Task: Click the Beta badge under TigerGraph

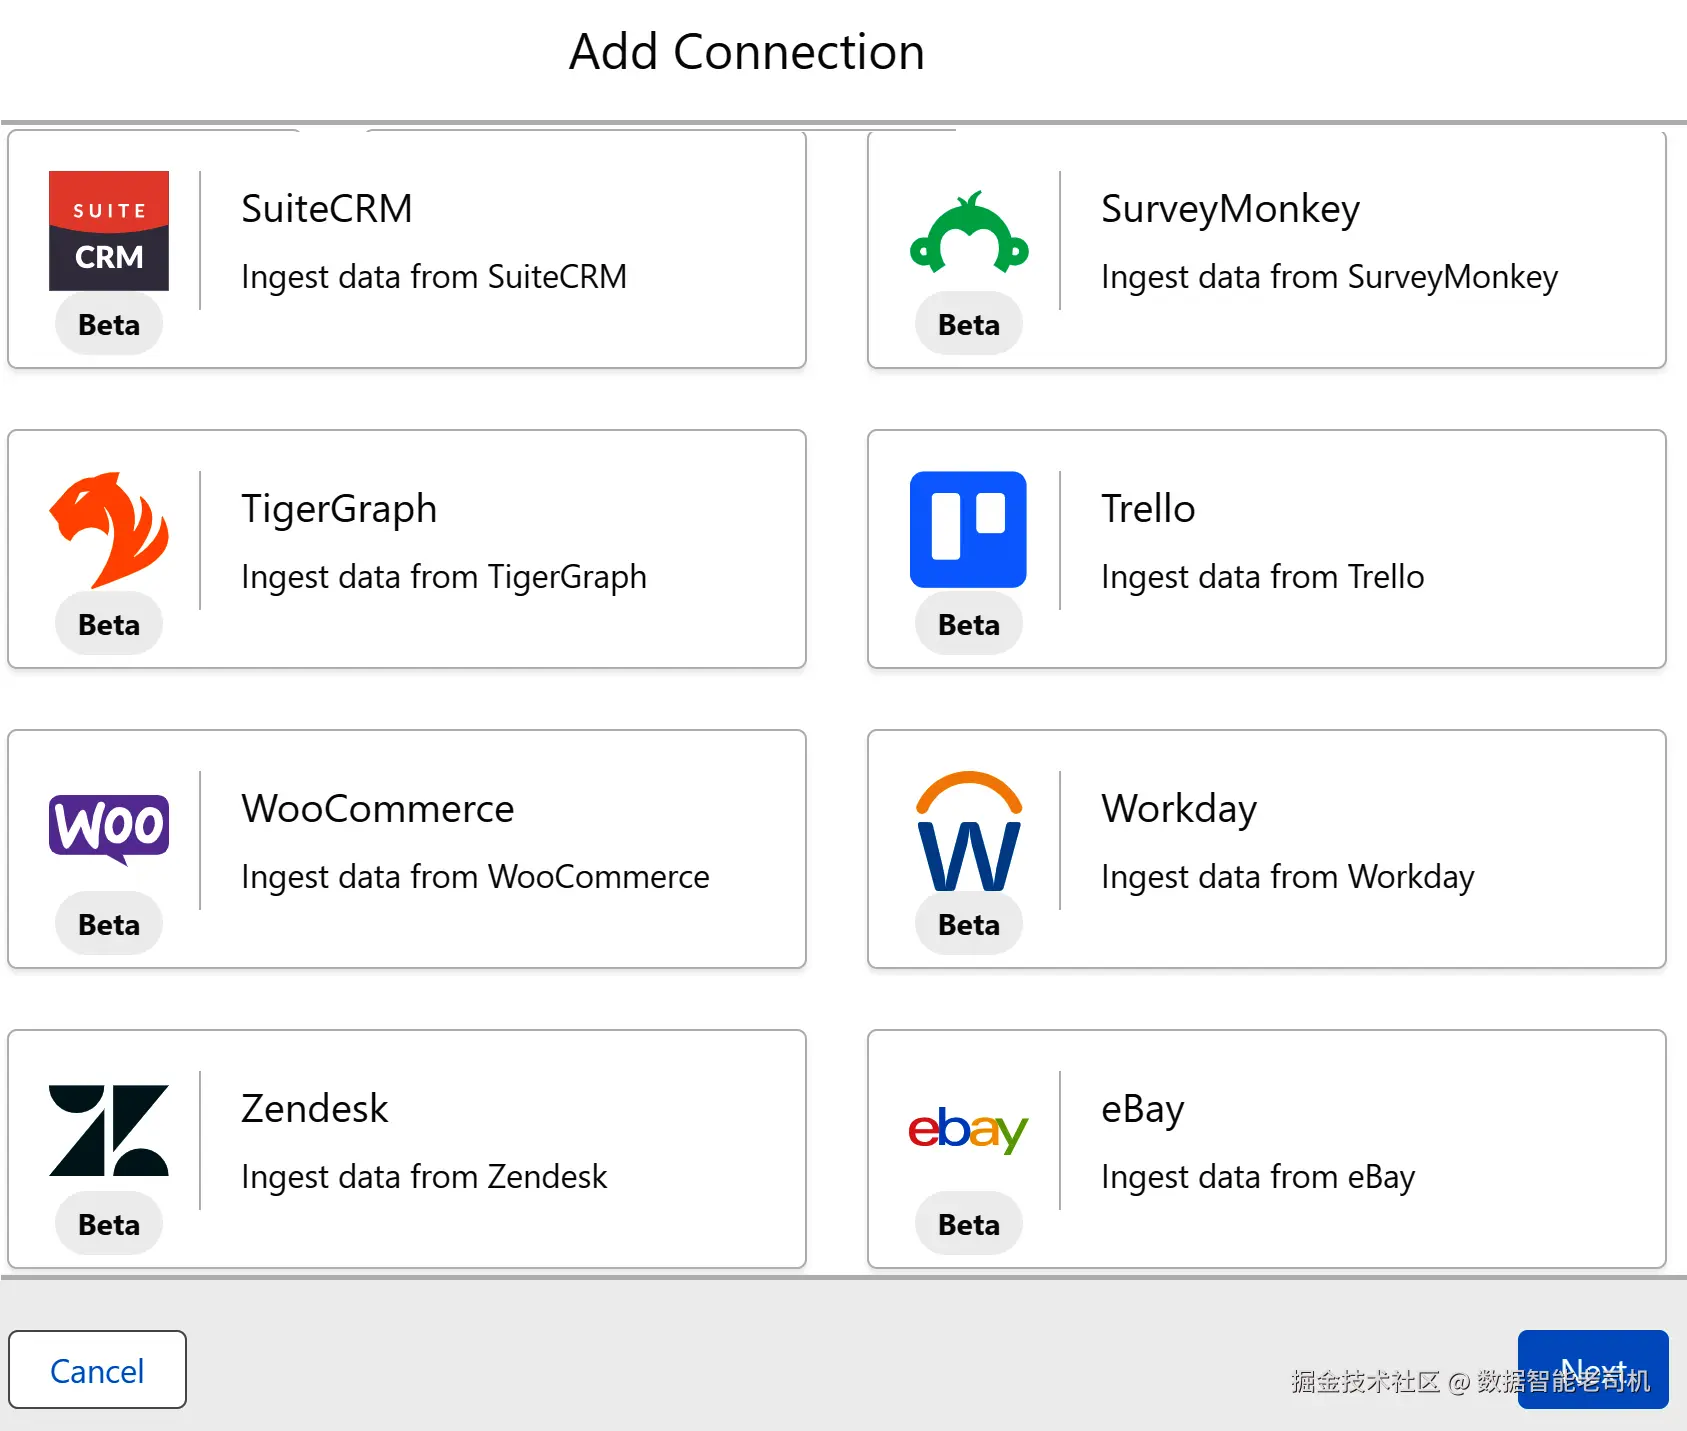Action: (109, 624)
